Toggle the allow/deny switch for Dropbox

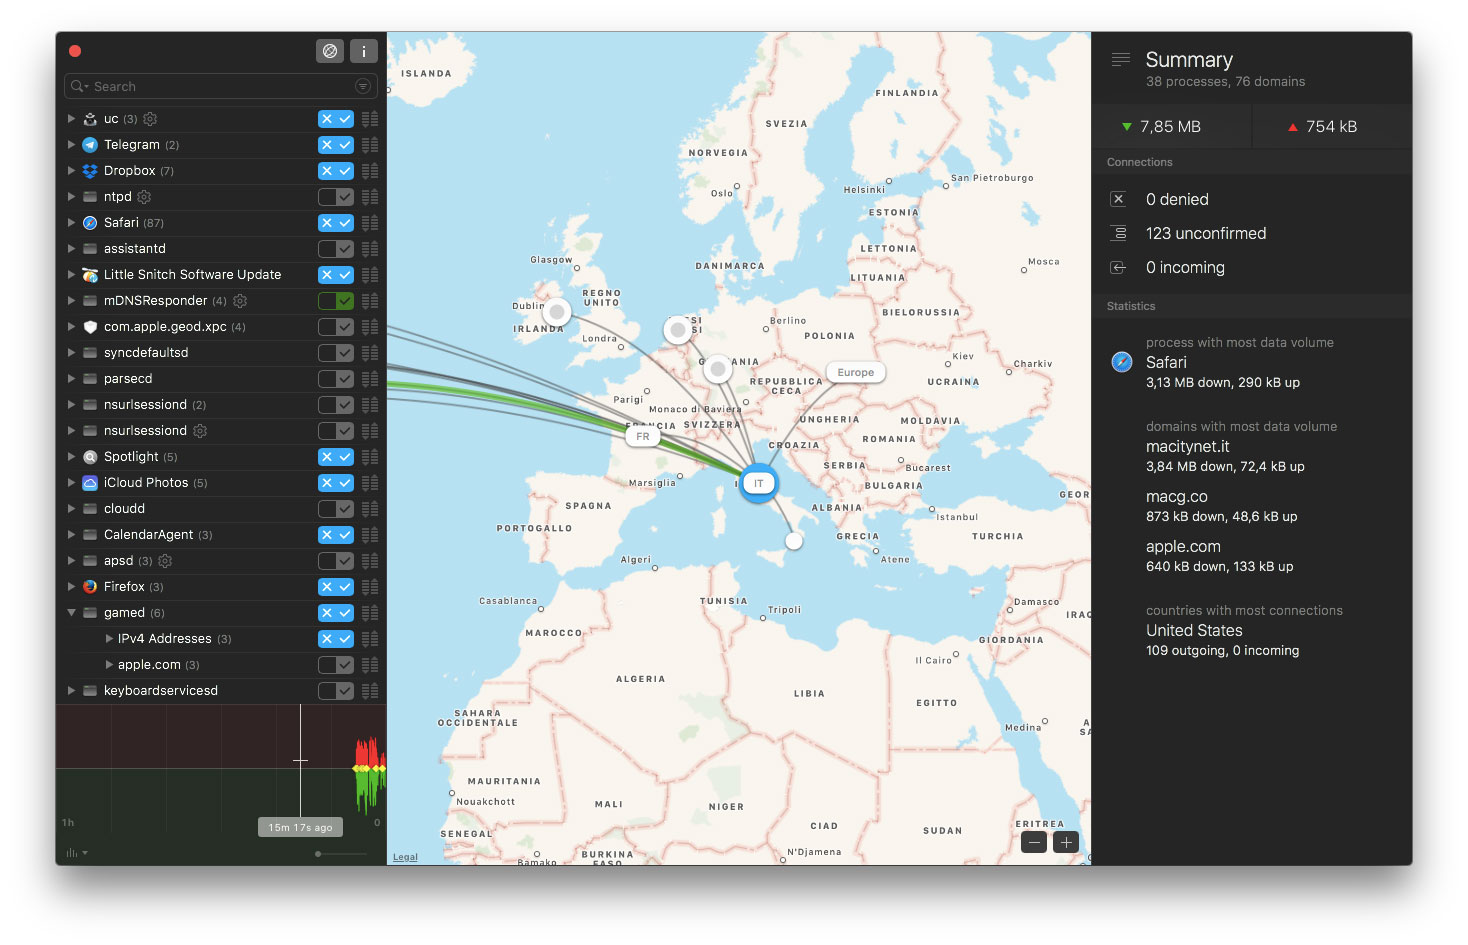coord(336,171)
